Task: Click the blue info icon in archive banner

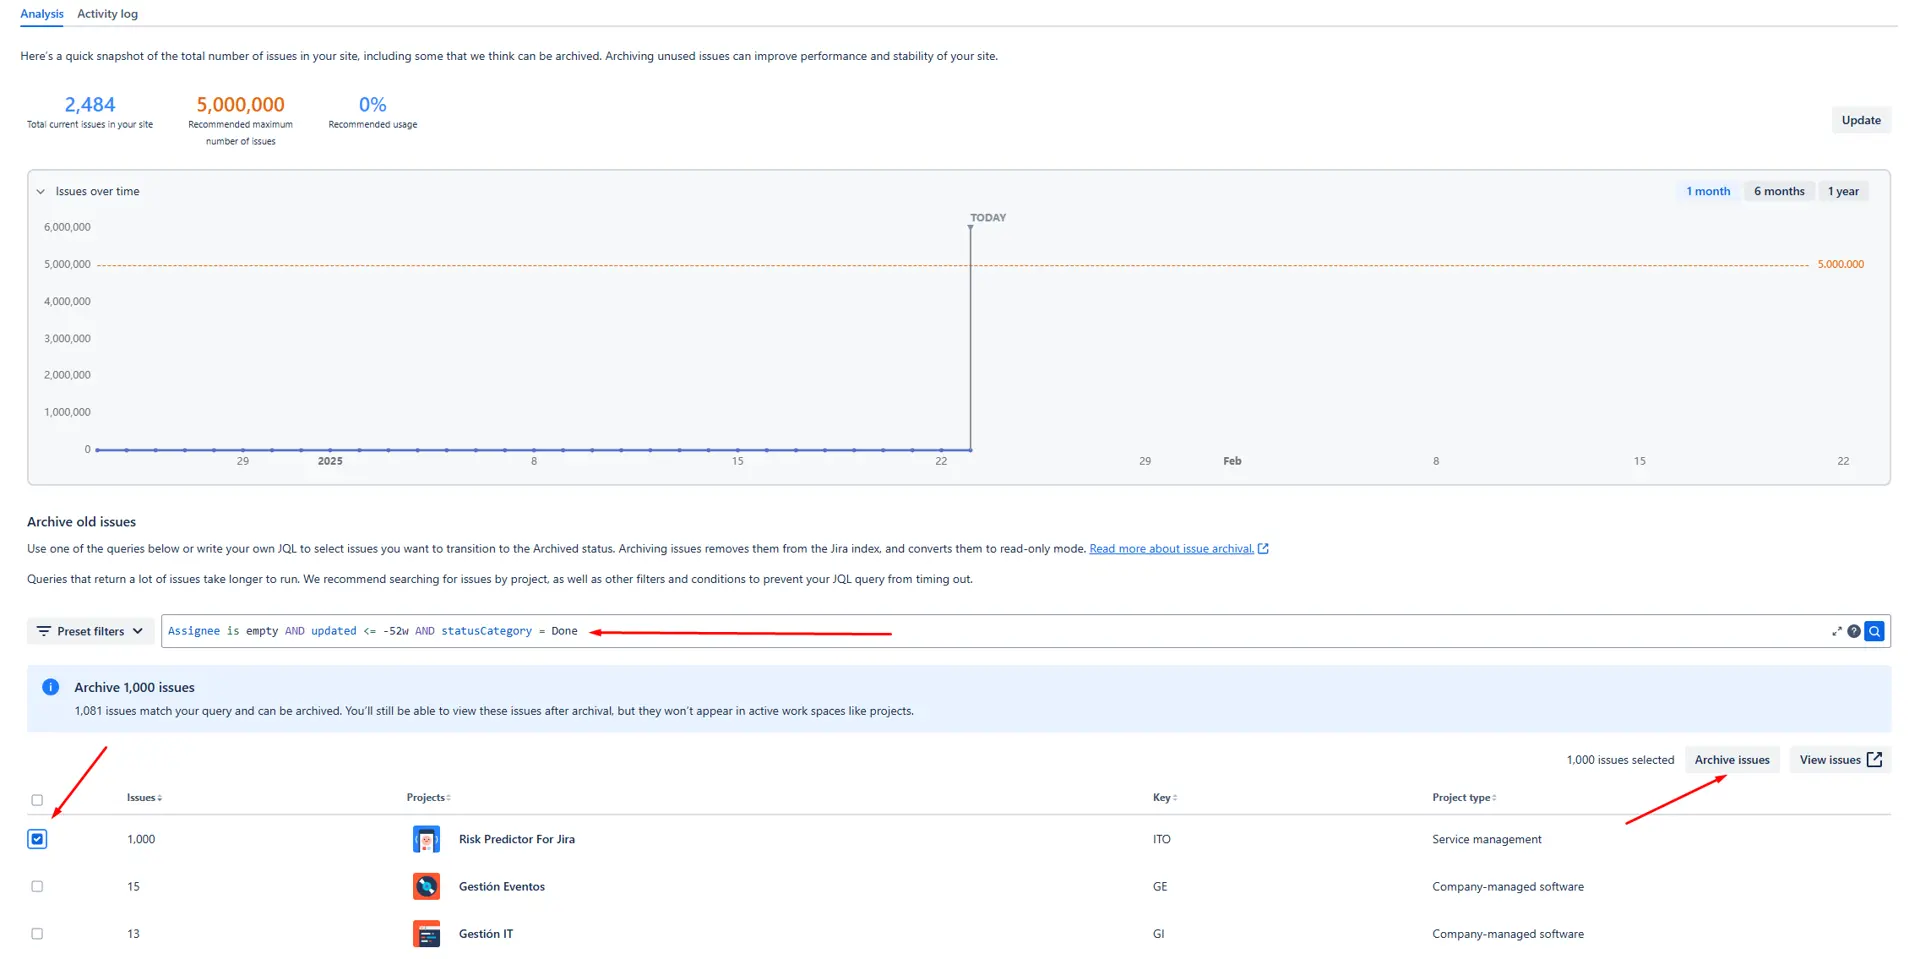Action: coord(51,687)
